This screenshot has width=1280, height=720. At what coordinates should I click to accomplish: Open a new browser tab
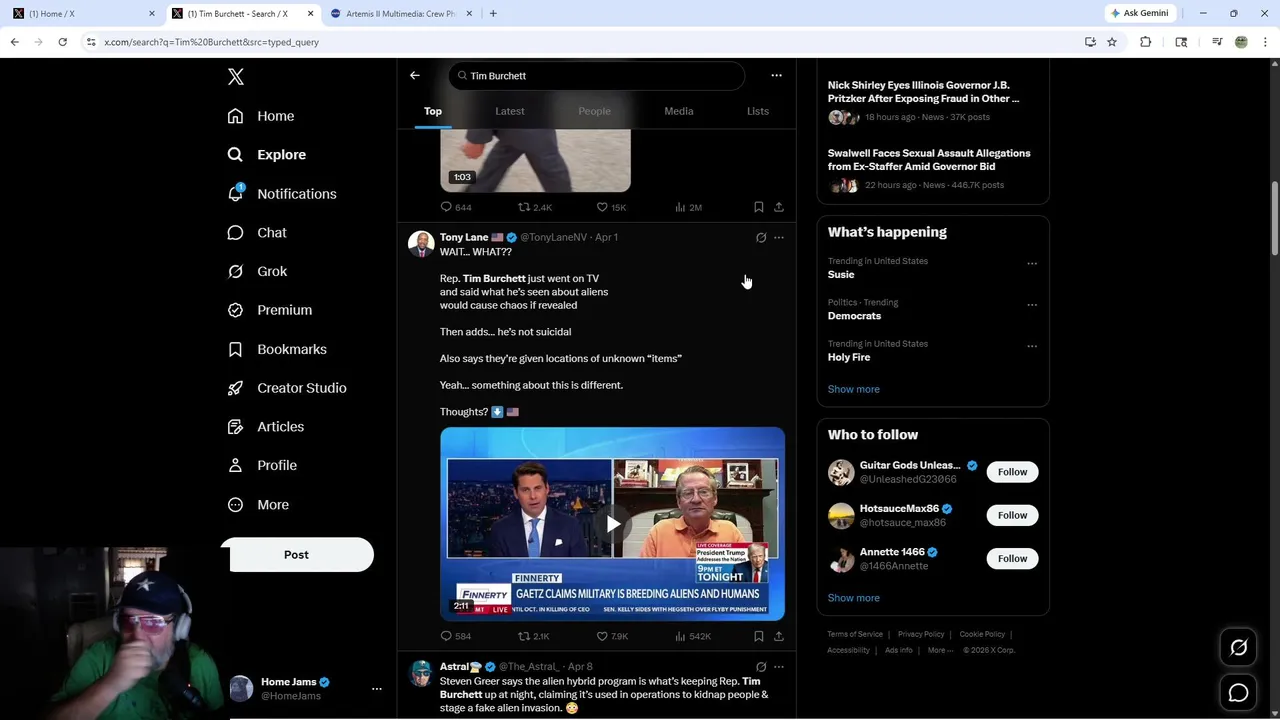point(493,14)
